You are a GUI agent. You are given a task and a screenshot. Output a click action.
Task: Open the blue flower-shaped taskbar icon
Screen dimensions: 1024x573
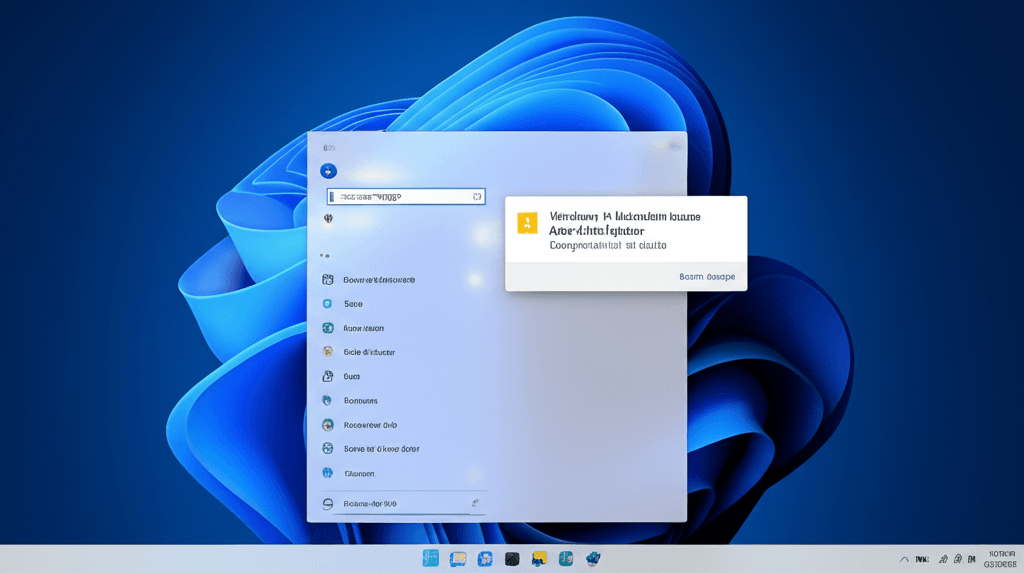click(x=593, y=559)
